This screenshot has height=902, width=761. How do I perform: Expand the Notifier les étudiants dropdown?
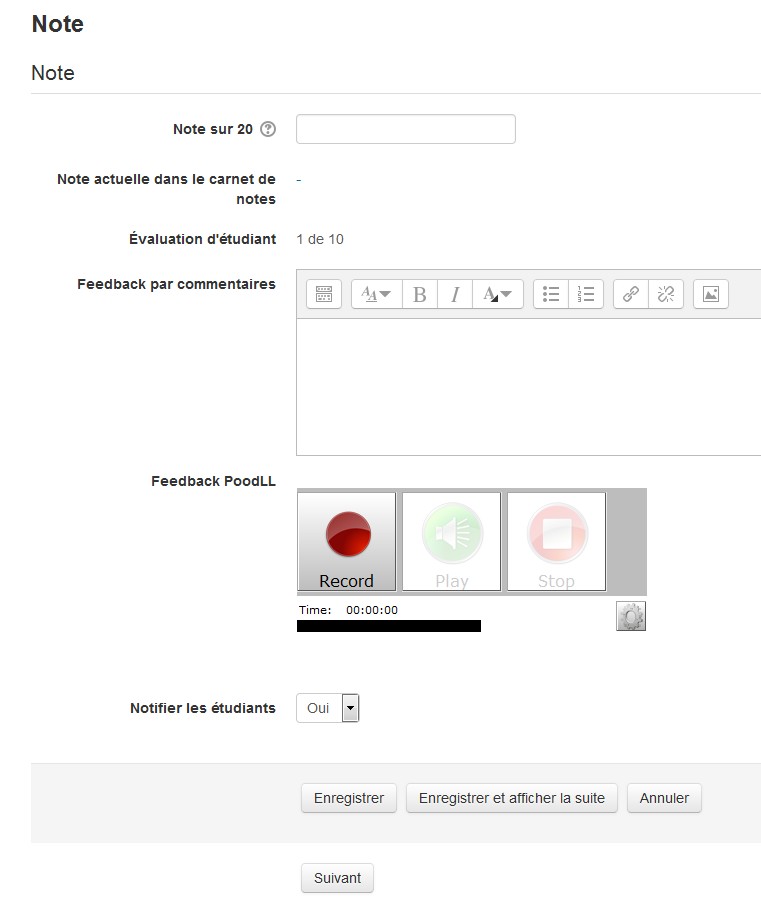(x=350, y=708)
